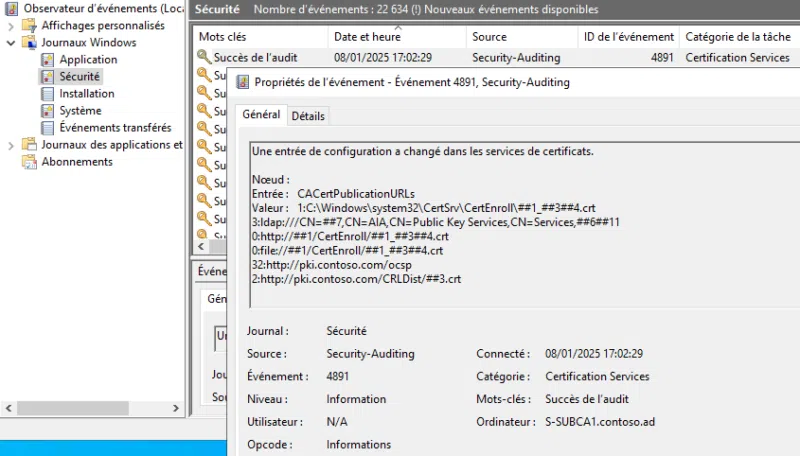Click the ldap:///CN=##7 line in description
Screen dimensions: 800x456
(436, 222)
